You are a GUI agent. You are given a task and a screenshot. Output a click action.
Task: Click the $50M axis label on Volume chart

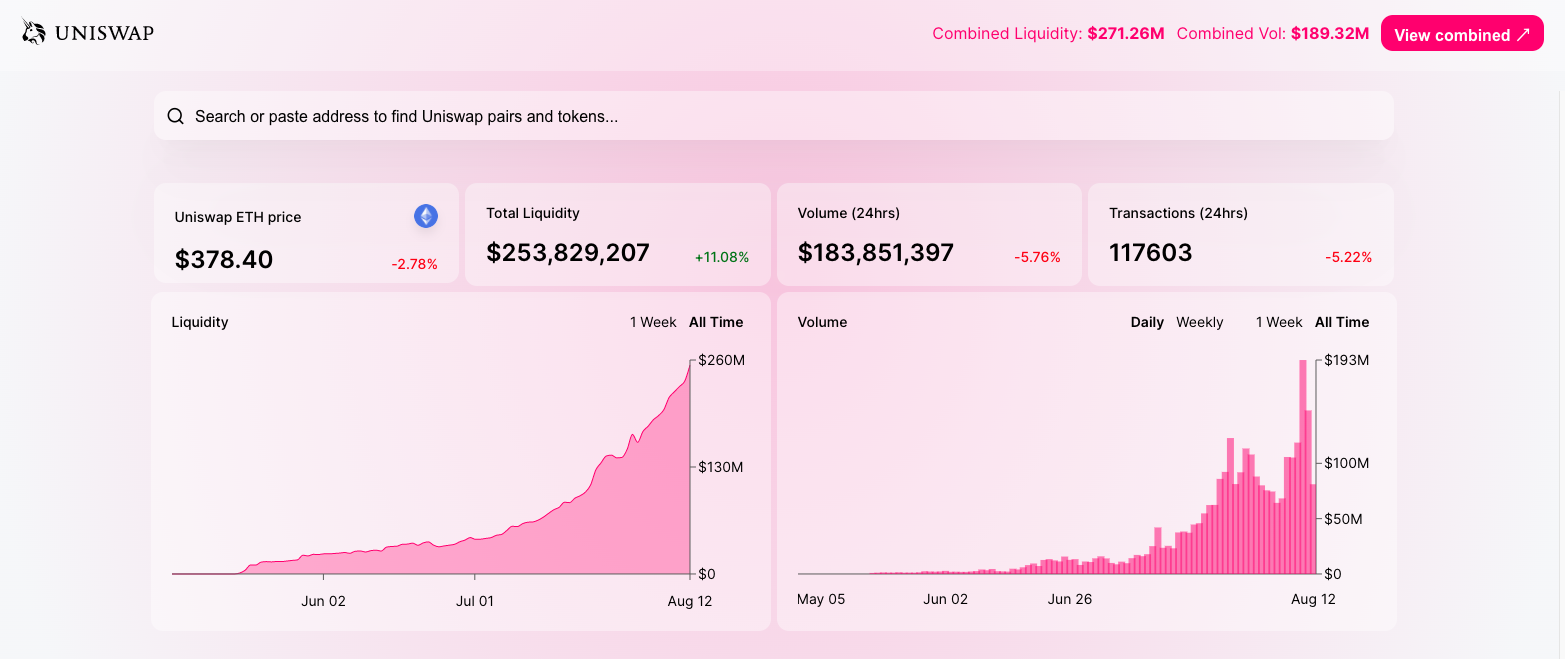pyautogui.click(x=1344, y=519)
